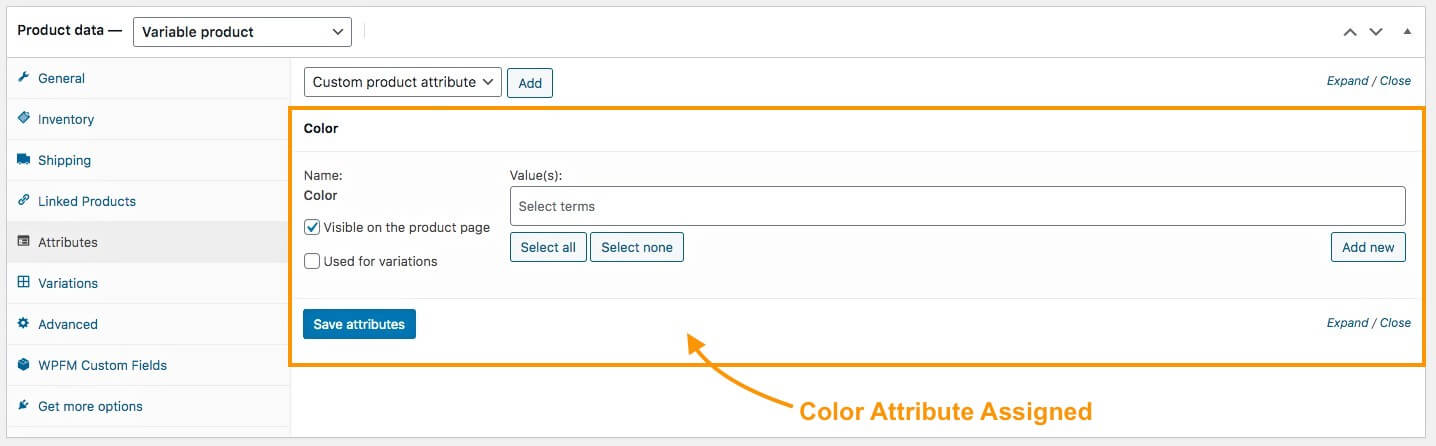
Task: Toggle the Product data panel triangle
Action: (x=1407, y=32)
